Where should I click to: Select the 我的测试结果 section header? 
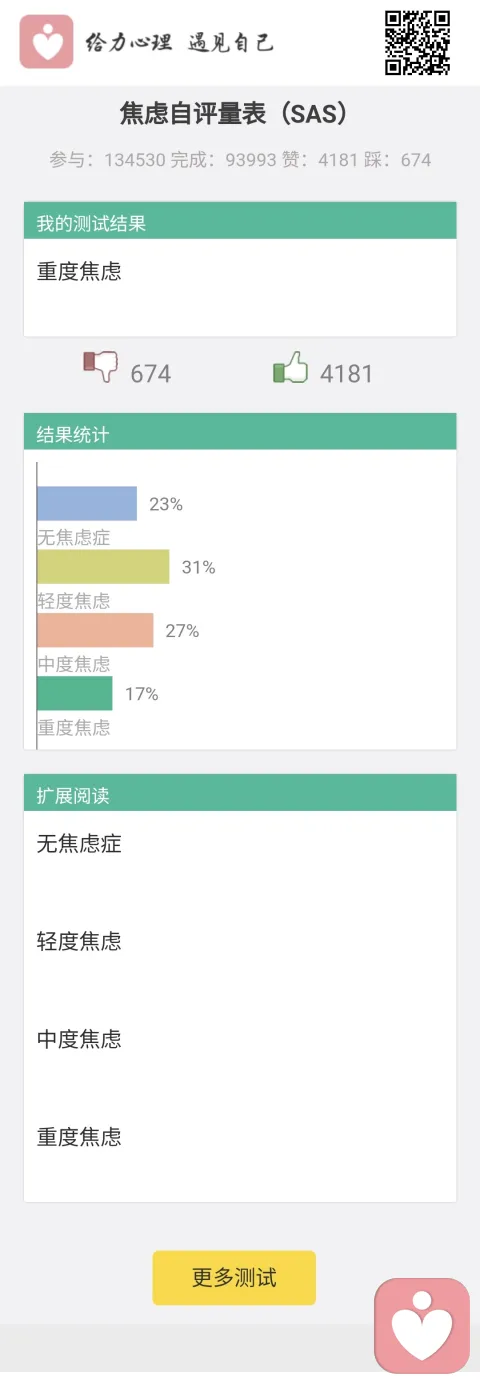pyautogui.click(x=240, y=222)
